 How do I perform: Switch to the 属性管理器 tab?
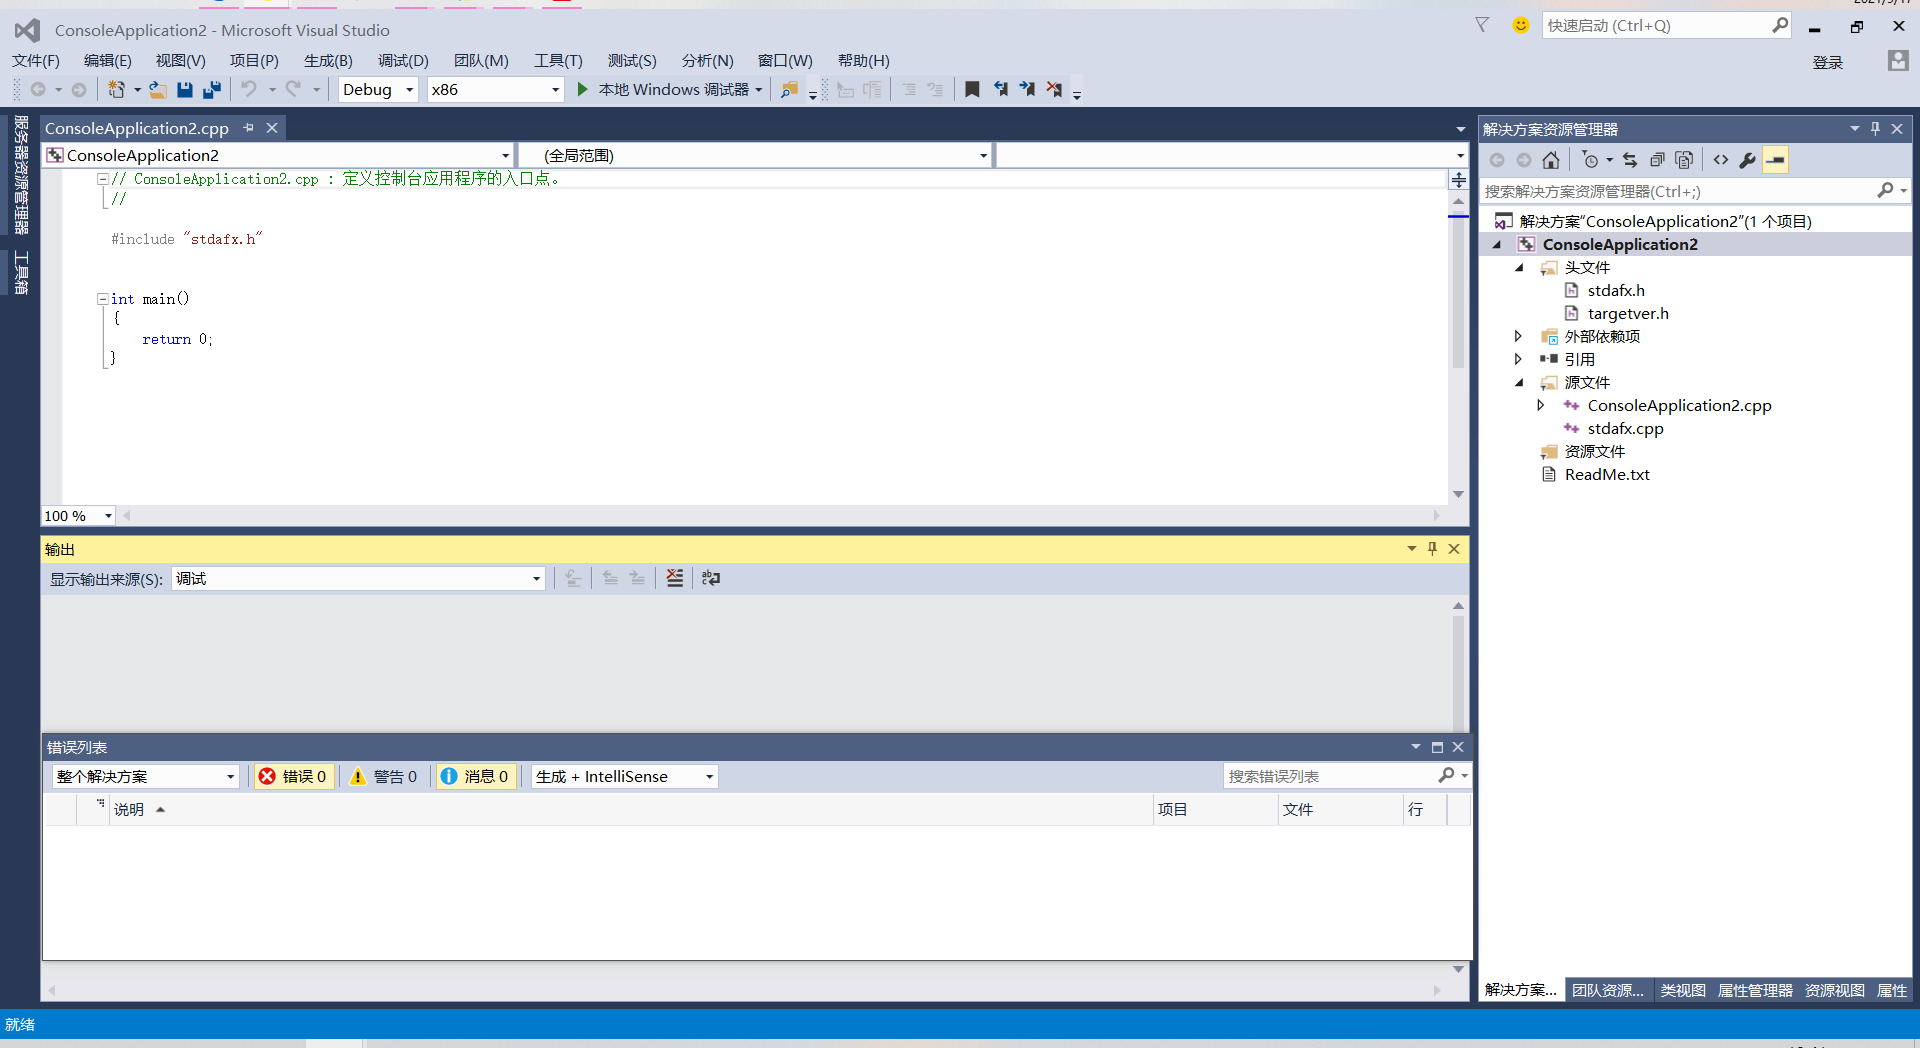pyautogui.click(x=1755, y=990)
